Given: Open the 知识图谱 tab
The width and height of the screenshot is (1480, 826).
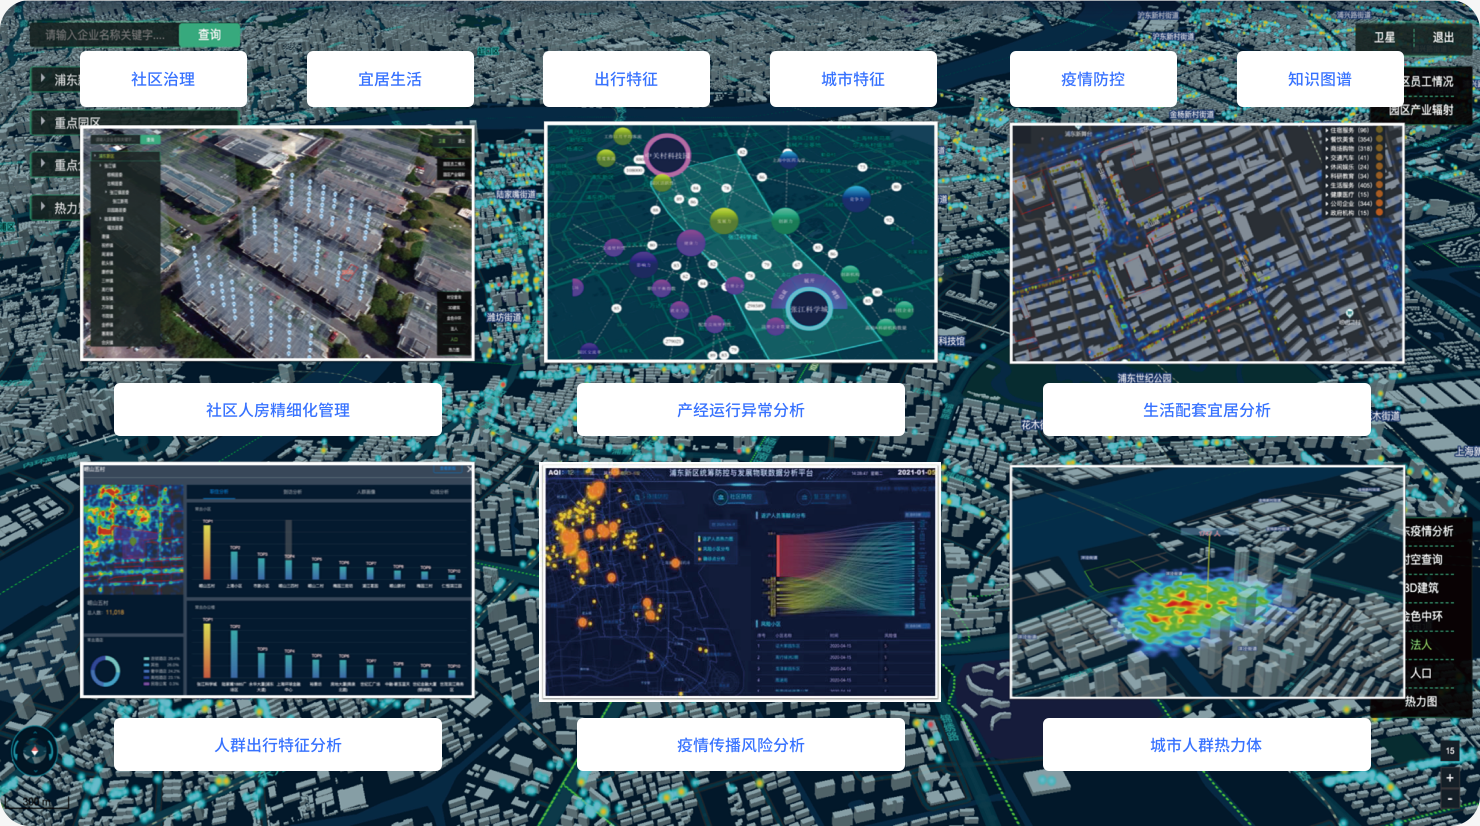Looking at the screenshot, I should pos(1320,79).
